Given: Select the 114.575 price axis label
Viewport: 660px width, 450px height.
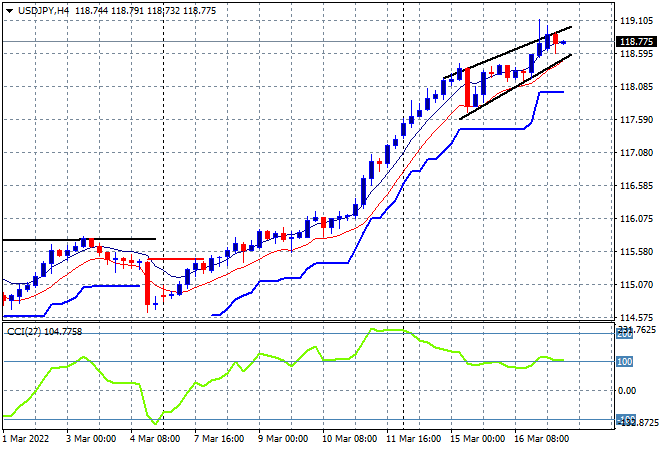Looking at the screenshot, I should point(637,317).
